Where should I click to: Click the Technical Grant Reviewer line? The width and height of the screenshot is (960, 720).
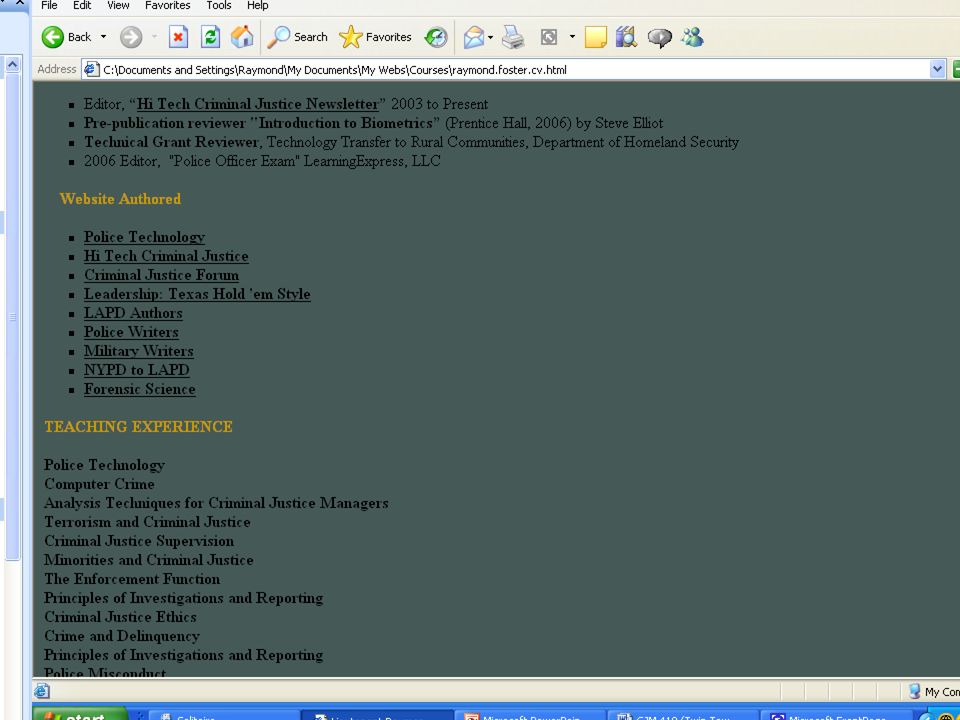pyautogui.click(x=411, y=142)
